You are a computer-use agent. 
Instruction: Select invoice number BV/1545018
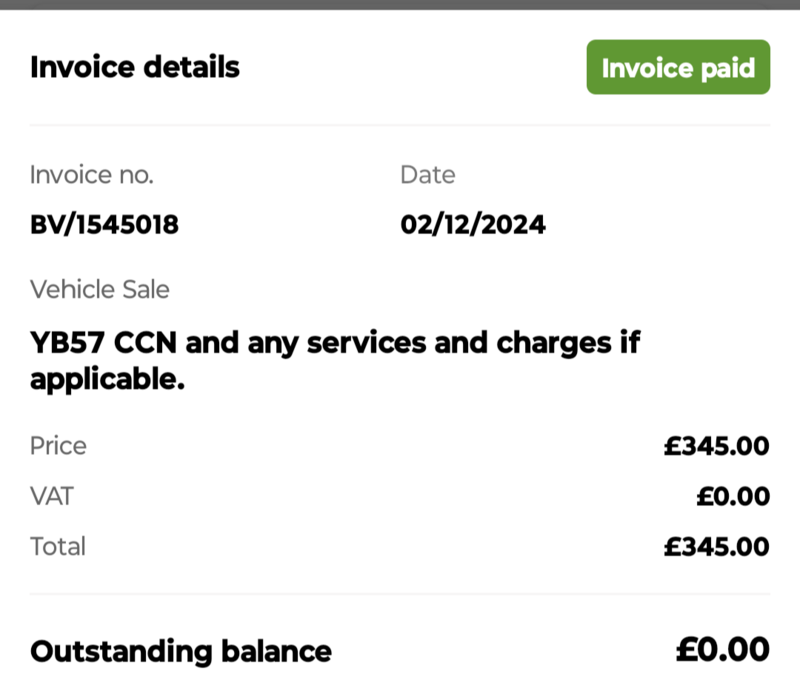click(x=105, y=224)
